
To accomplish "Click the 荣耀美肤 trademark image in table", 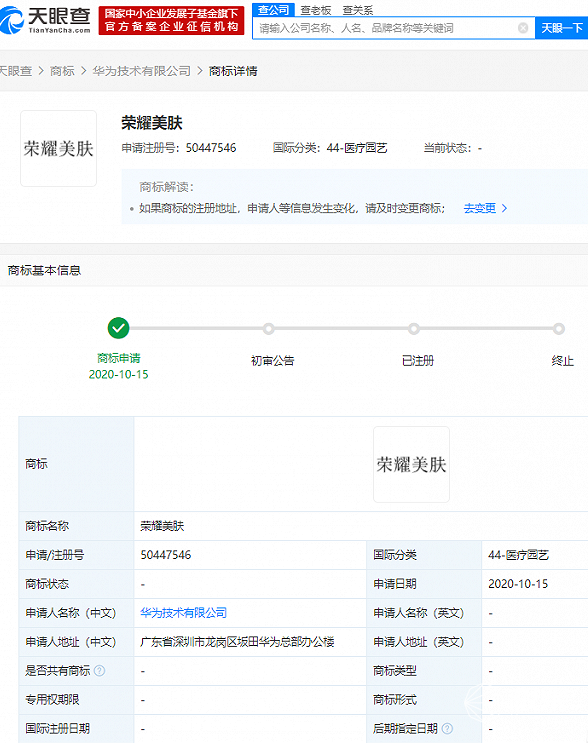I will pos(411,464).
